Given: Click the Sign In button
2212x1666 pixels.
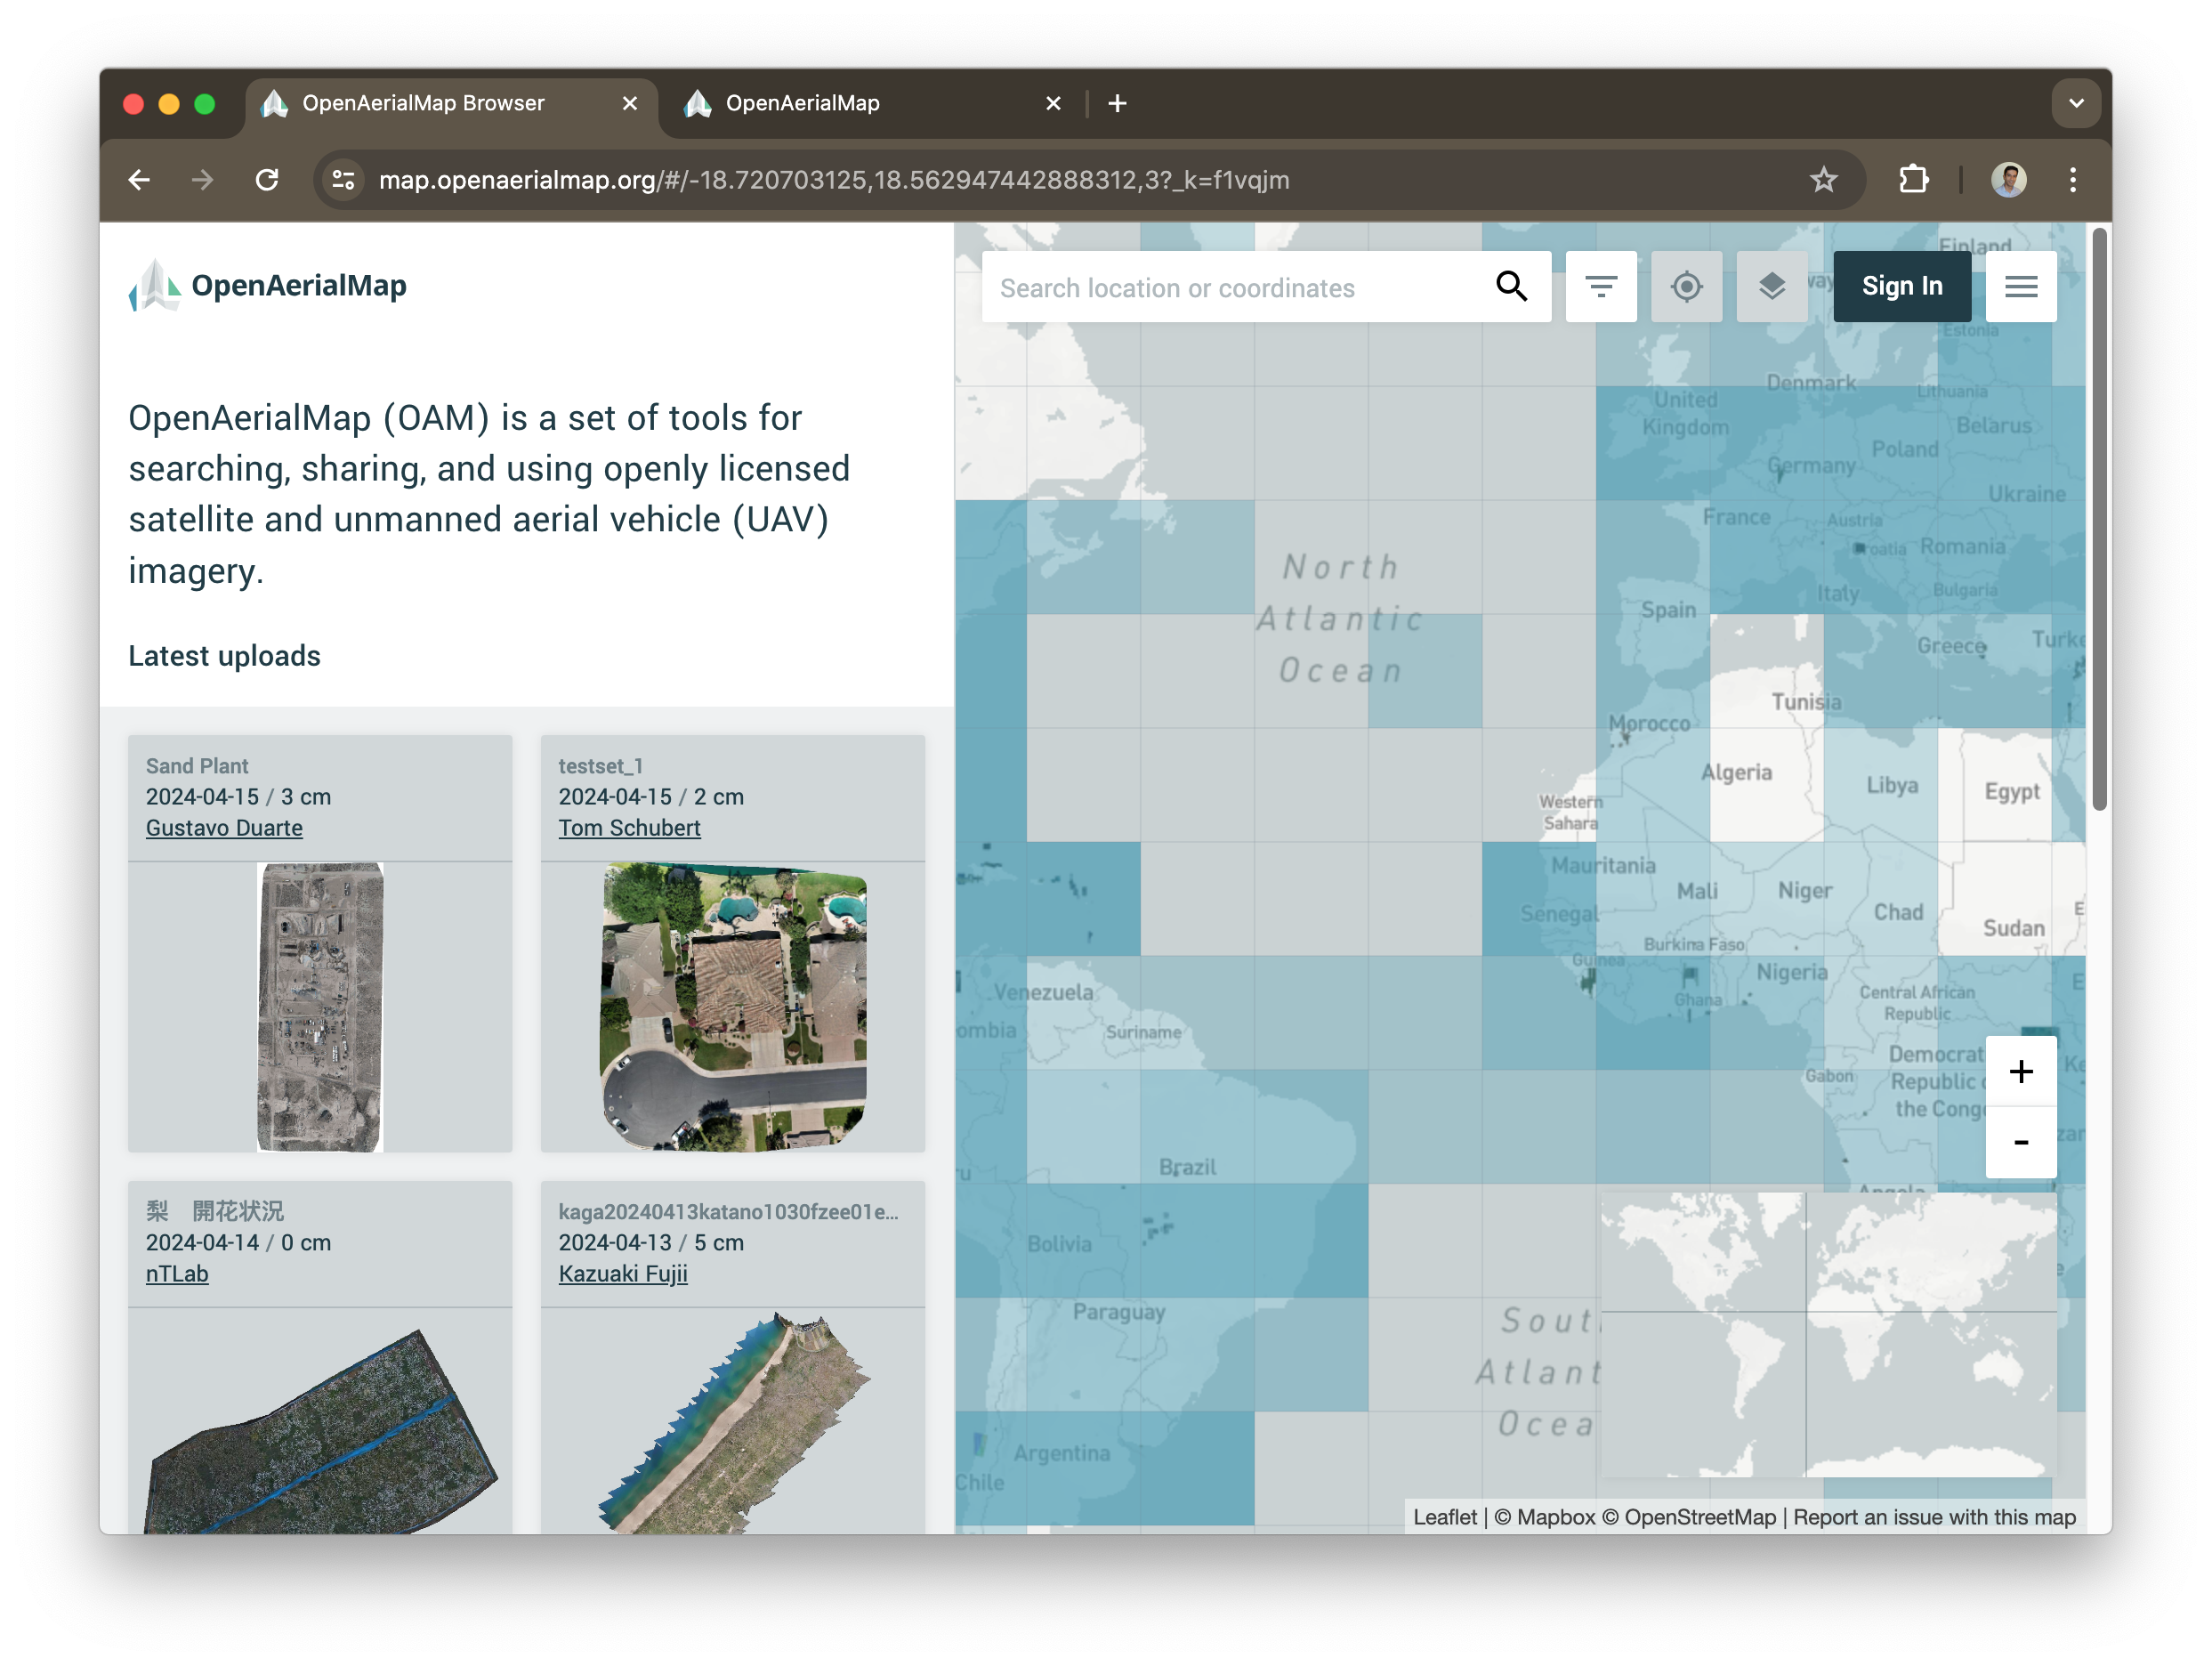Looking at the screenshot, I should 1901,287.
